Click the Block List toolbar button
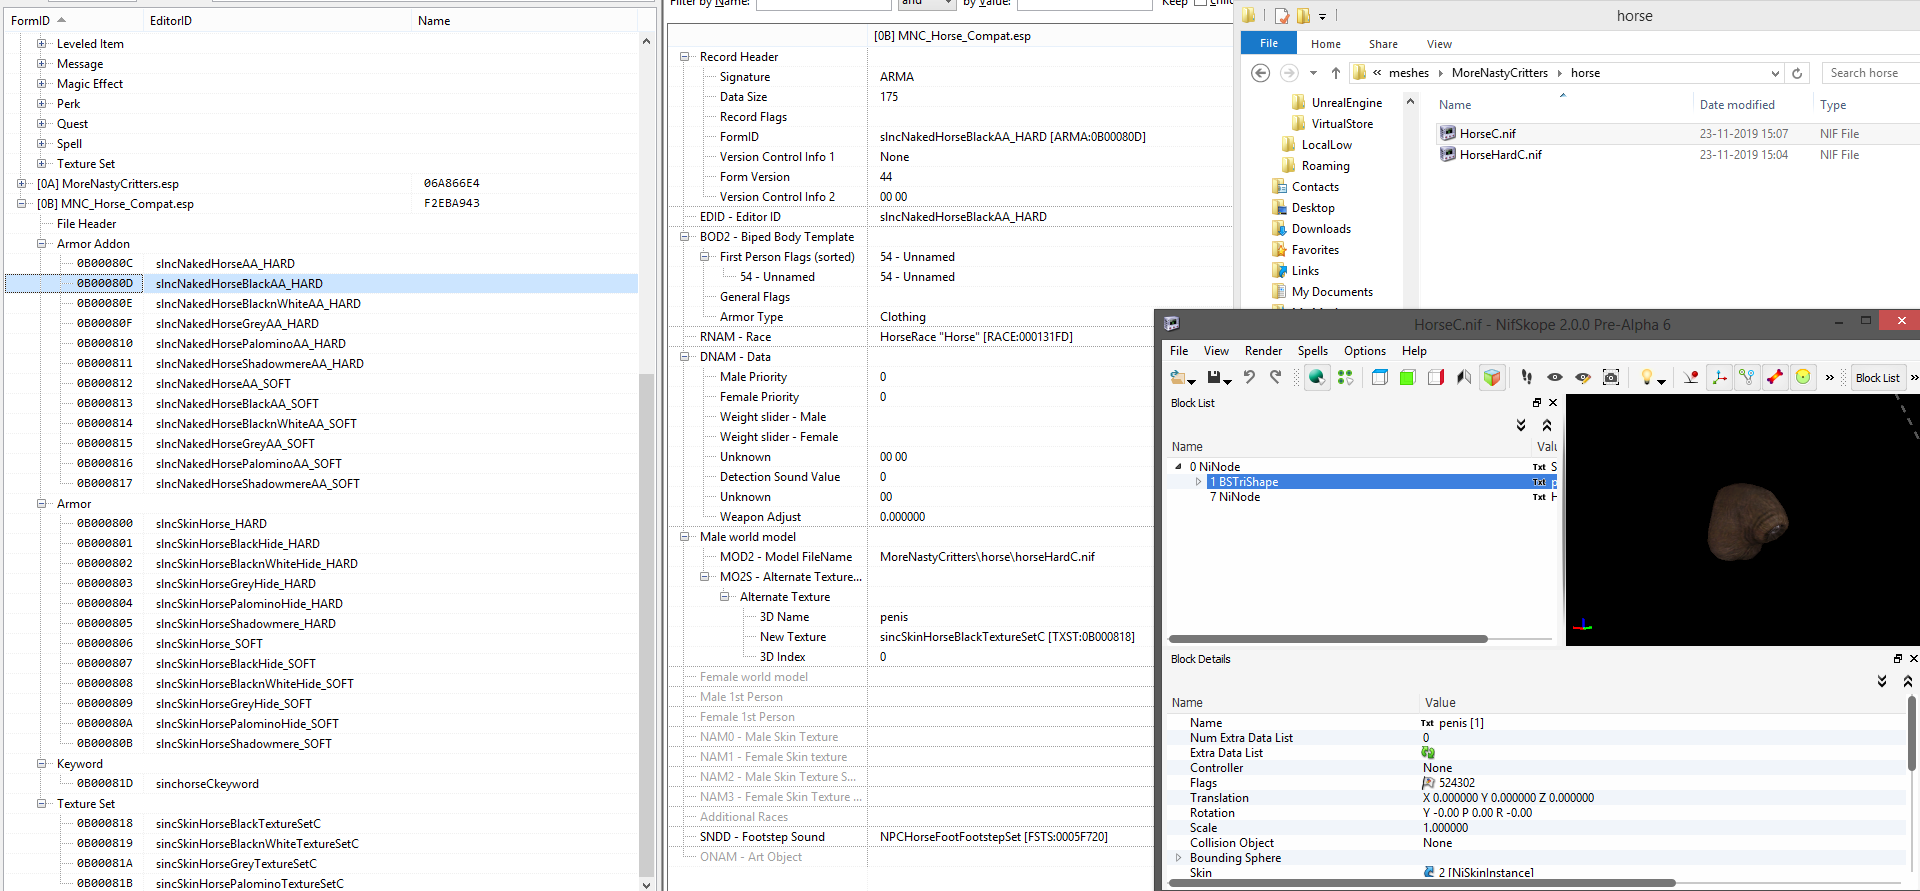 pyautogui.click(x=1877, y=378)
